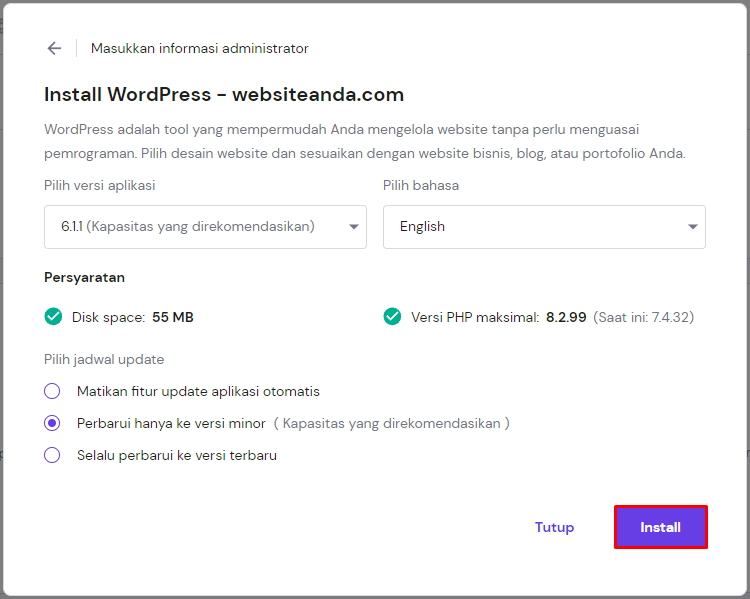This screenshot has height=599, width=750.
Task: Go back using the left arrow icon
Action: pyautogui.click(x=55, y=48)
